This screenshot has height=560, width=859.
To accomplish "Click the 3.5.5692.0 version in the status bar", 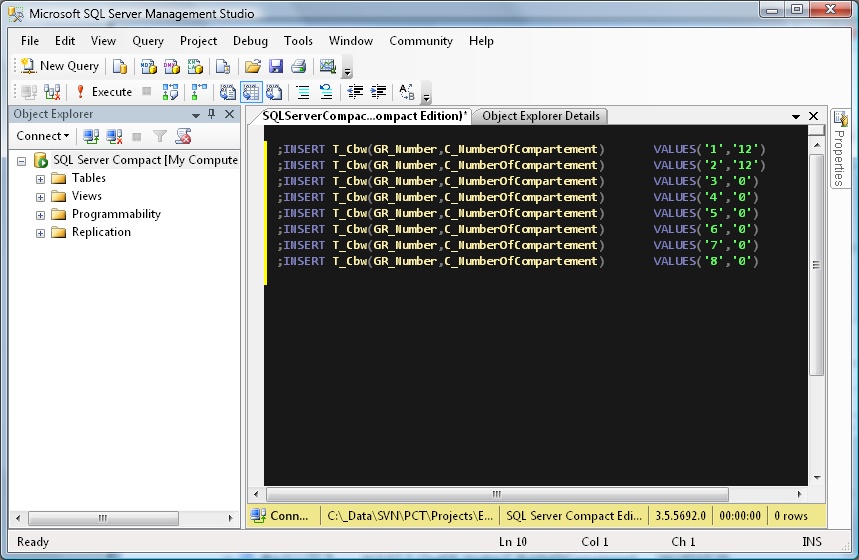I will coord(680,516).
